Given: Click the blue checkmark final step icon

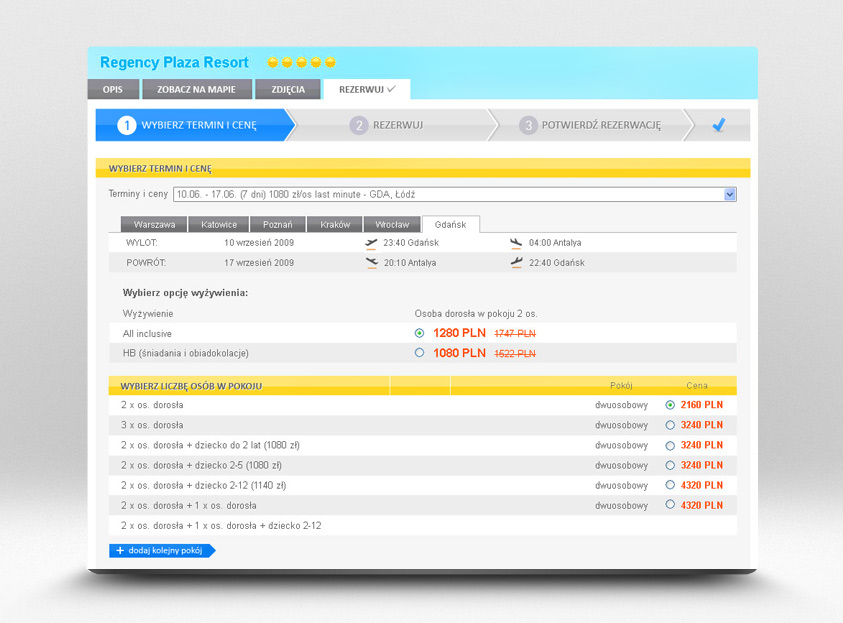Looking at the screenshot, I should tap(718, 125).
